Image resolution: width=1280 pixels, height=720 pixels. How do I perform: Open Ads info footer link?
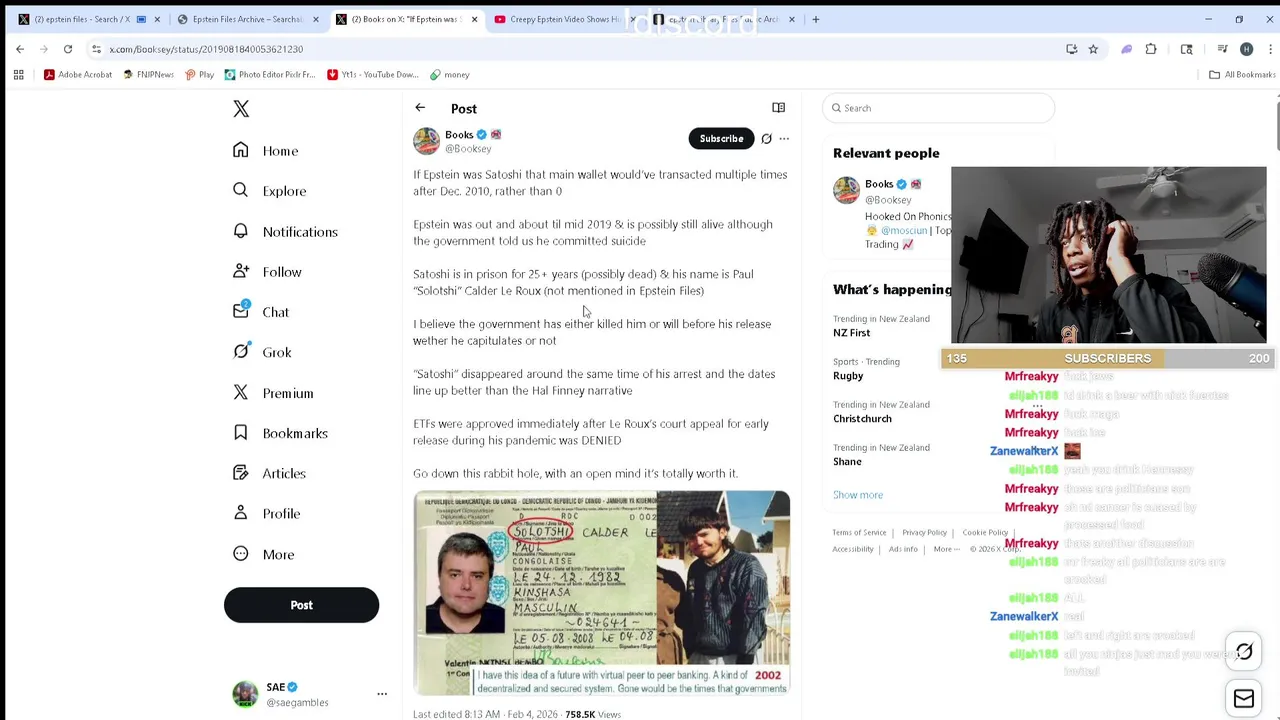tap(903, 549)
